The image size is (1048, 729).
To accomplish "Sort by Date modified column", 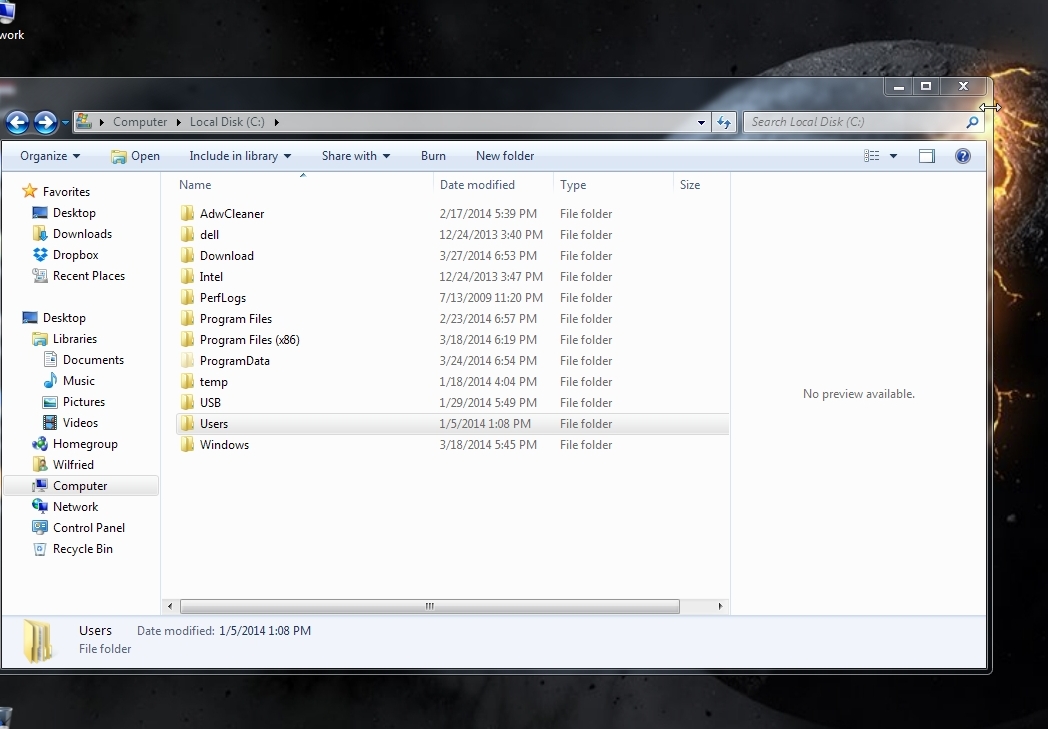I will click(477, 184).
